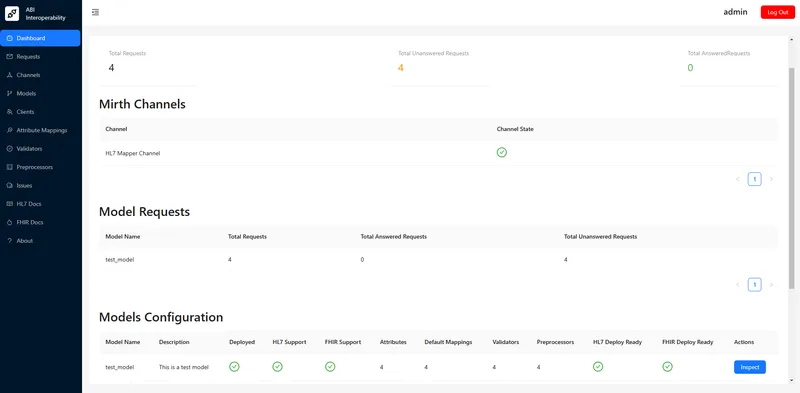The width and height of the screenshot is (800, 393).
Task: Click test_model HL7 Support check icon
Action: coord(278,366)
